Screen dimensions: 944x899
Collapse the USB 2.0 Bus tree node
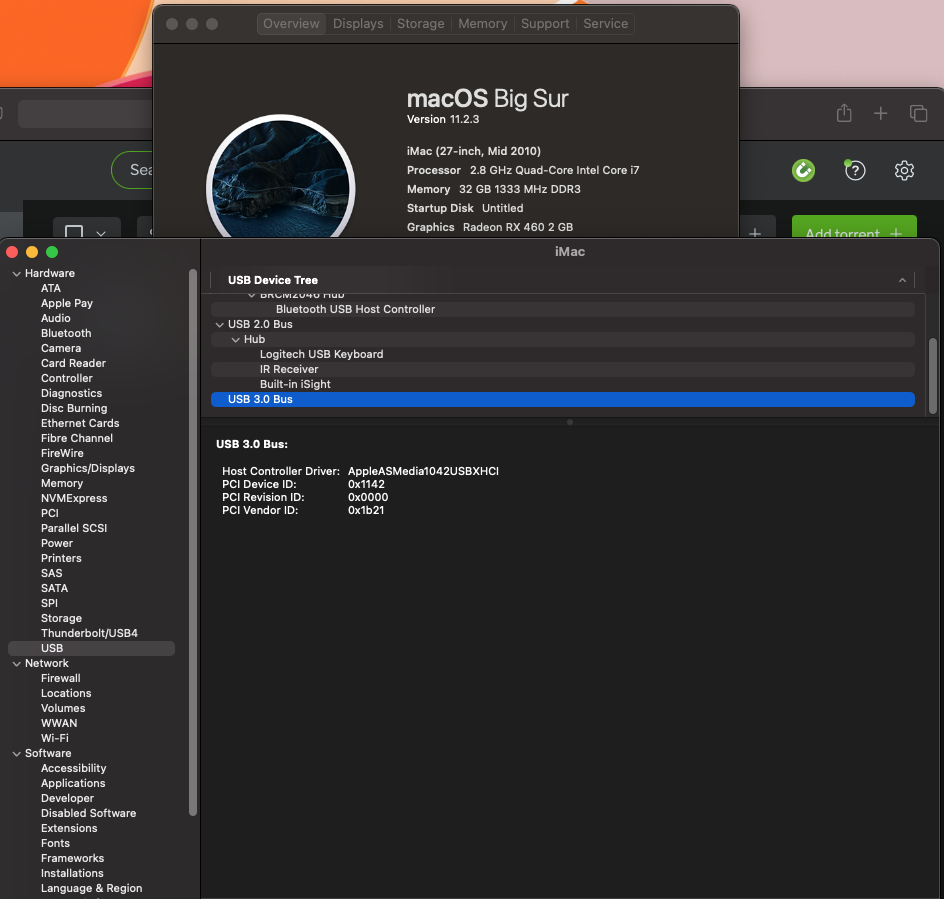tap(220, 325)
